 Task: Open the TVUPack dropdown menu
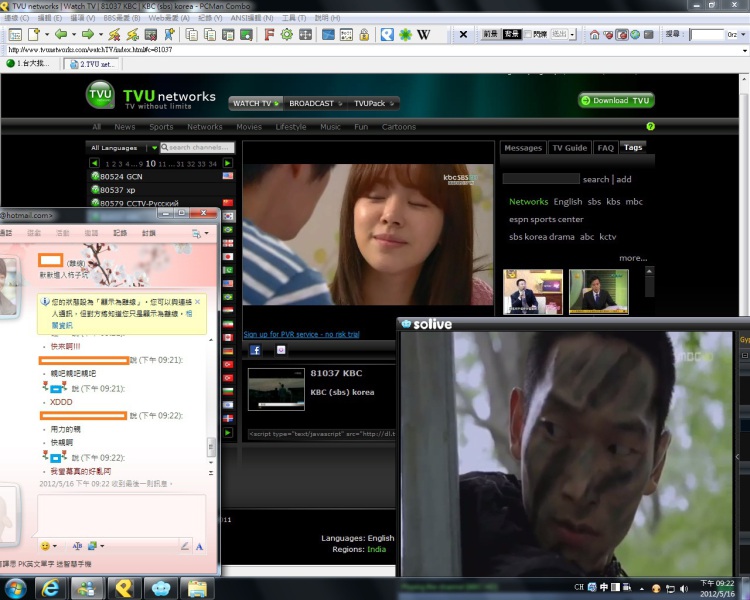(x=374, y=103)
